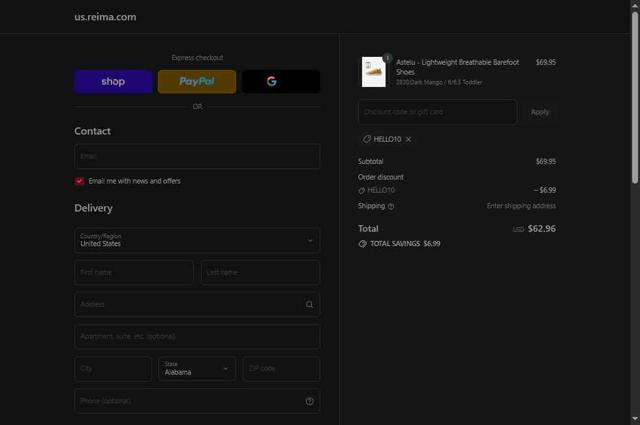Click the Address input field
The width and height of the screenshot is (640, 425).
(x=197, y=304)
